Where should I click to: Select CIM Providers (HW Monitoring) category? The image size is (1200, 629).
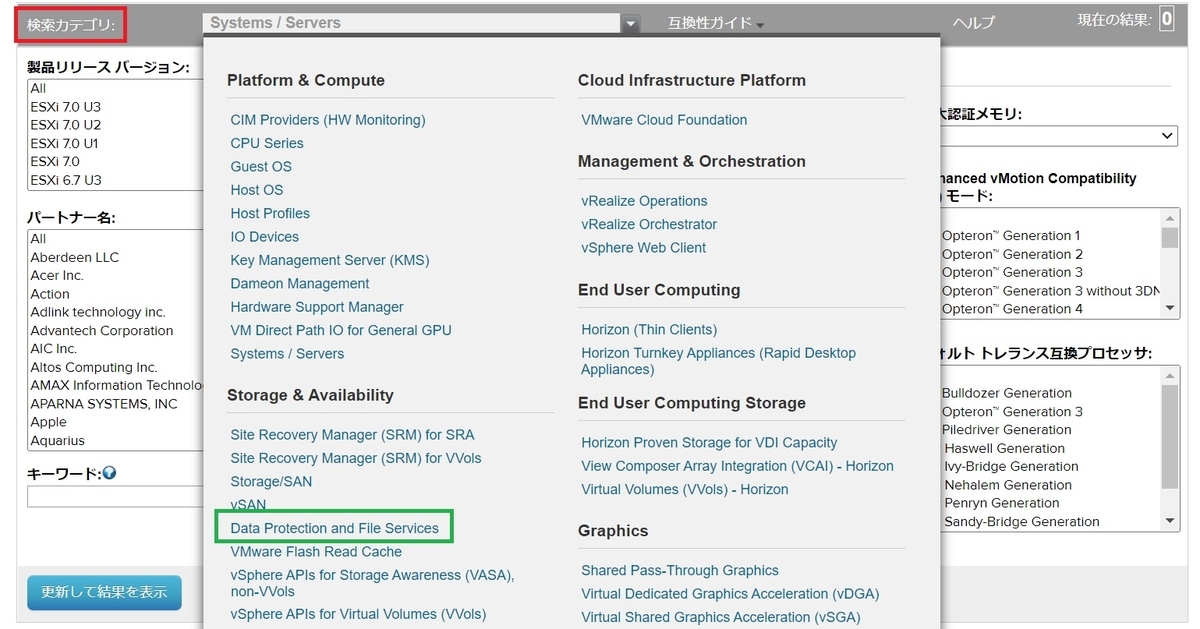pyautogui.click(x=328, y=120)
